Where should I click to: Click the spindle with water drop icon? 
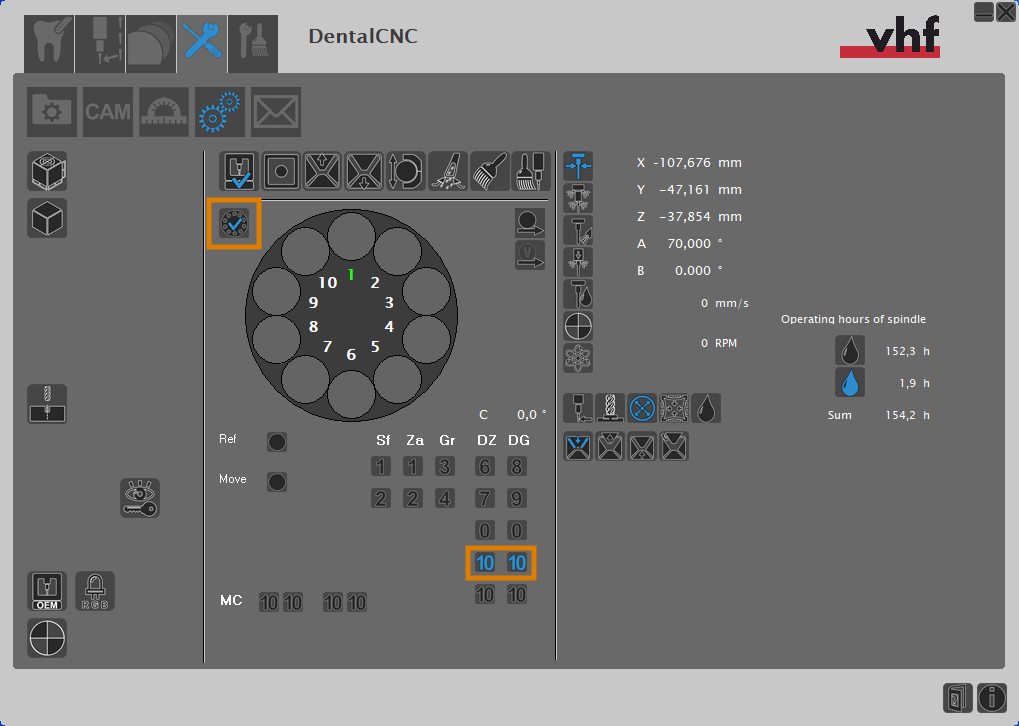pyautogui.click(x=578, y=294)
